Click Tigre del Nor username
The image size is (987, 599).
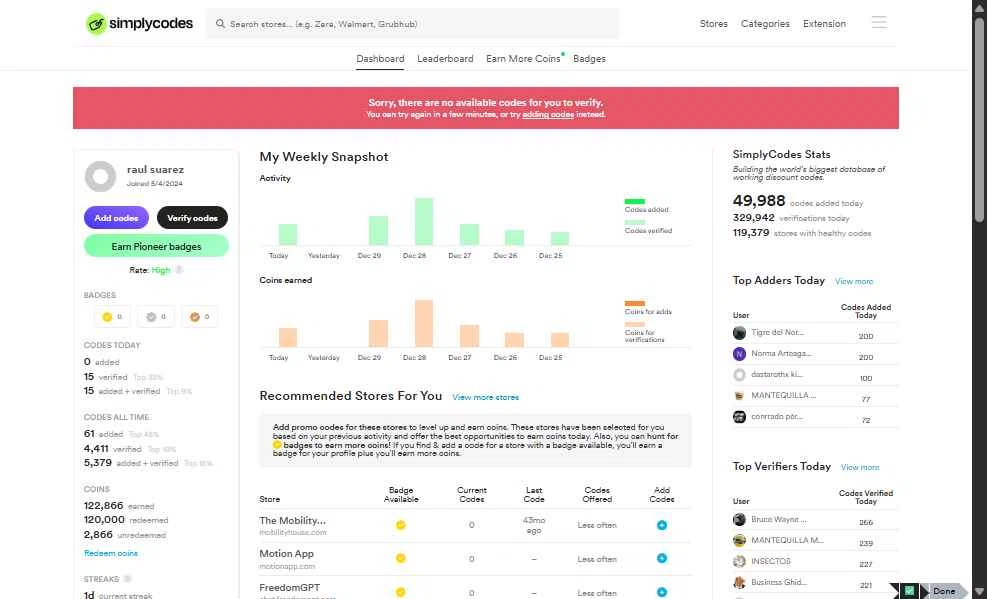777,332
